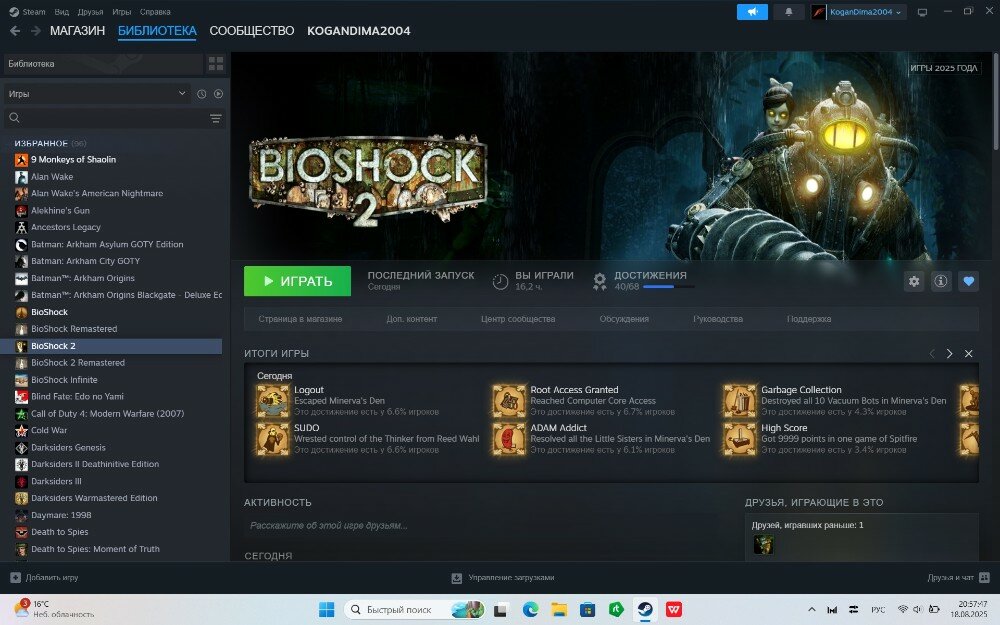
Task: Show hidden tray icons chevron
Action: (811, 610)
